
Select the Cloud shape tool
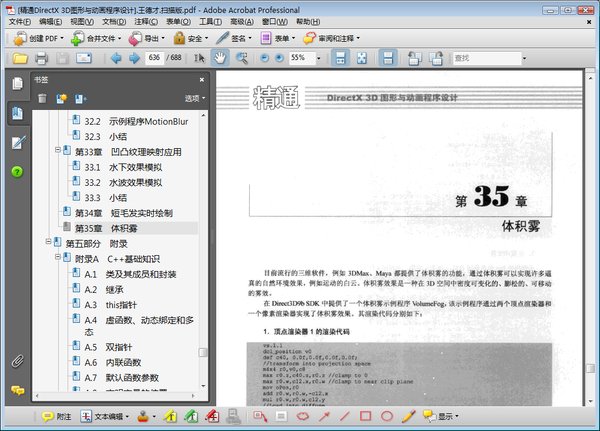303,416
